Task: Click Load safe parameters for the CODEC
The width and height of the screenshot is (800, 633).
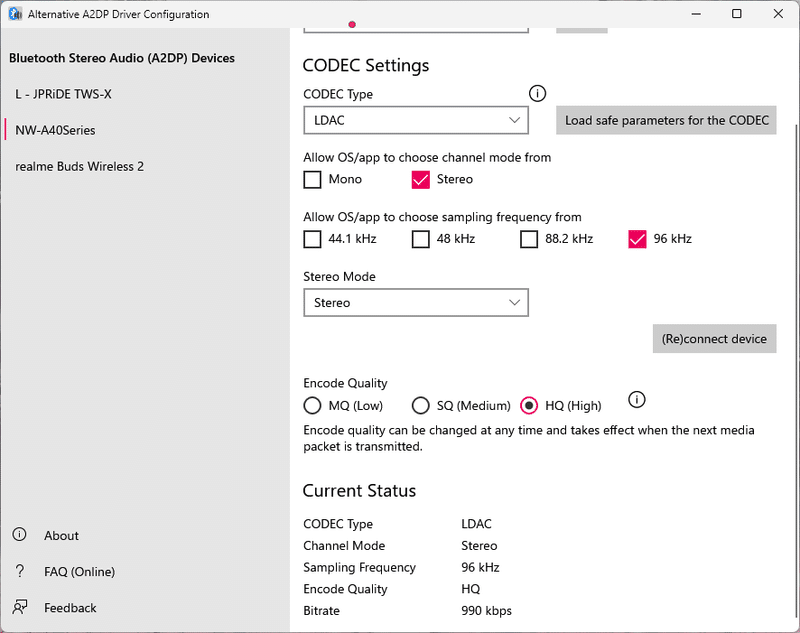Action: point(666,119)
